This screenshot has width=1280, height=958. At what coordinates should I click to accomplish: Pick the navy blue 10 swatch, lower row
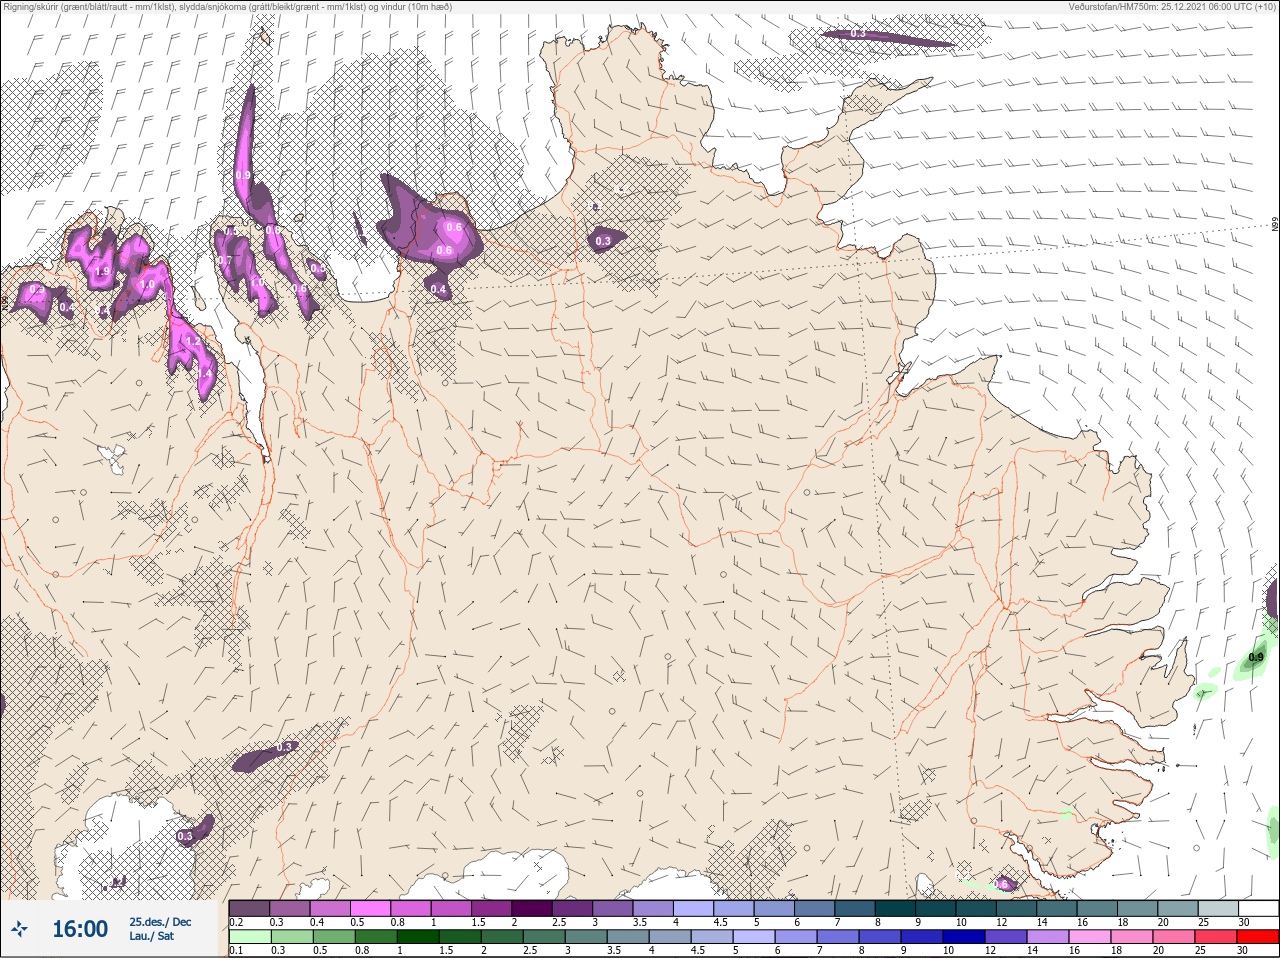tap(964, 937)
